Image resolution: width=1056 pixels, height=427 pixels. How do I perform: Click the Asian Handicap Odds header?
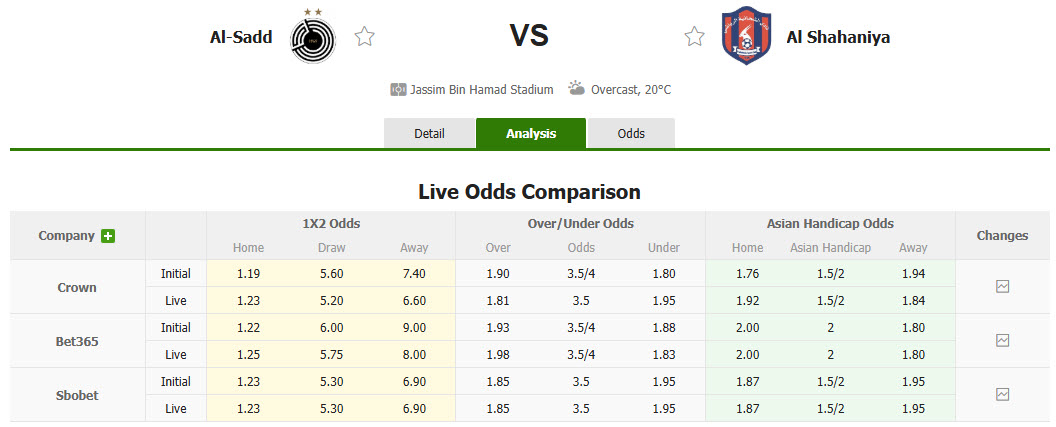pos(830,224)
